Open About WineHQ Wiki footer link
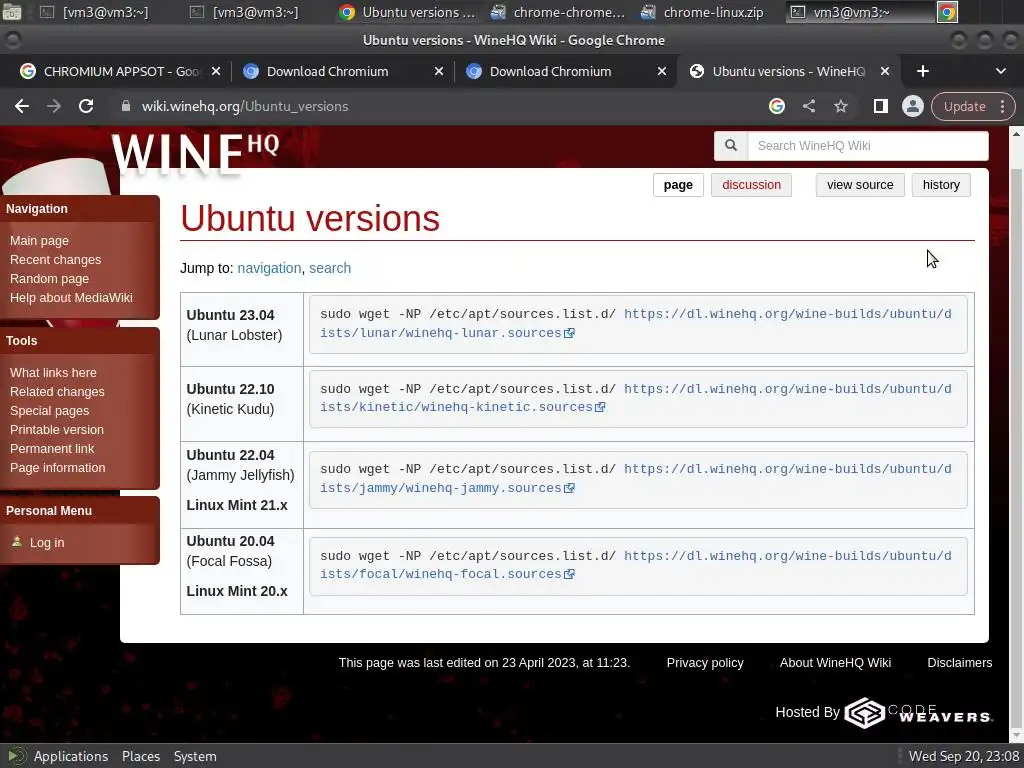 (x=835, y=663)
